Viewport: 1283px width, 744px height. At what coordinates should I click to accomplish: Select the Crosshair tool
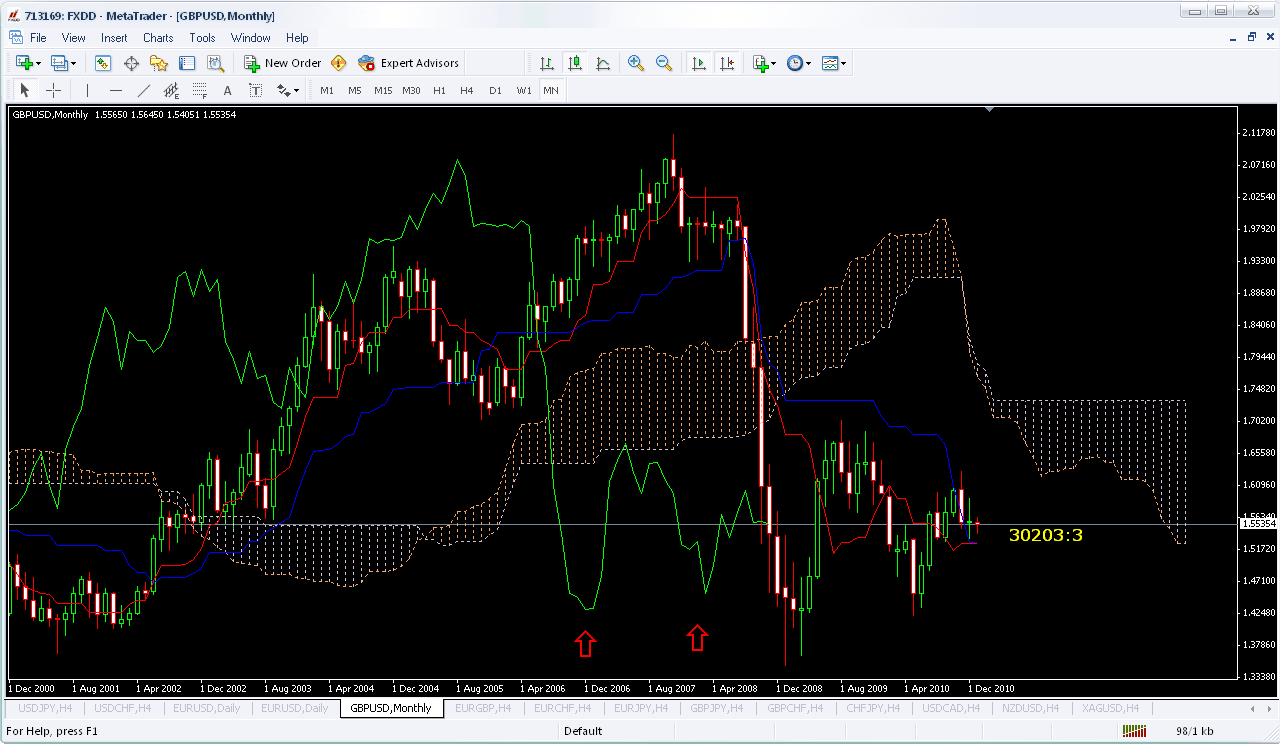[x=54, y=90]
